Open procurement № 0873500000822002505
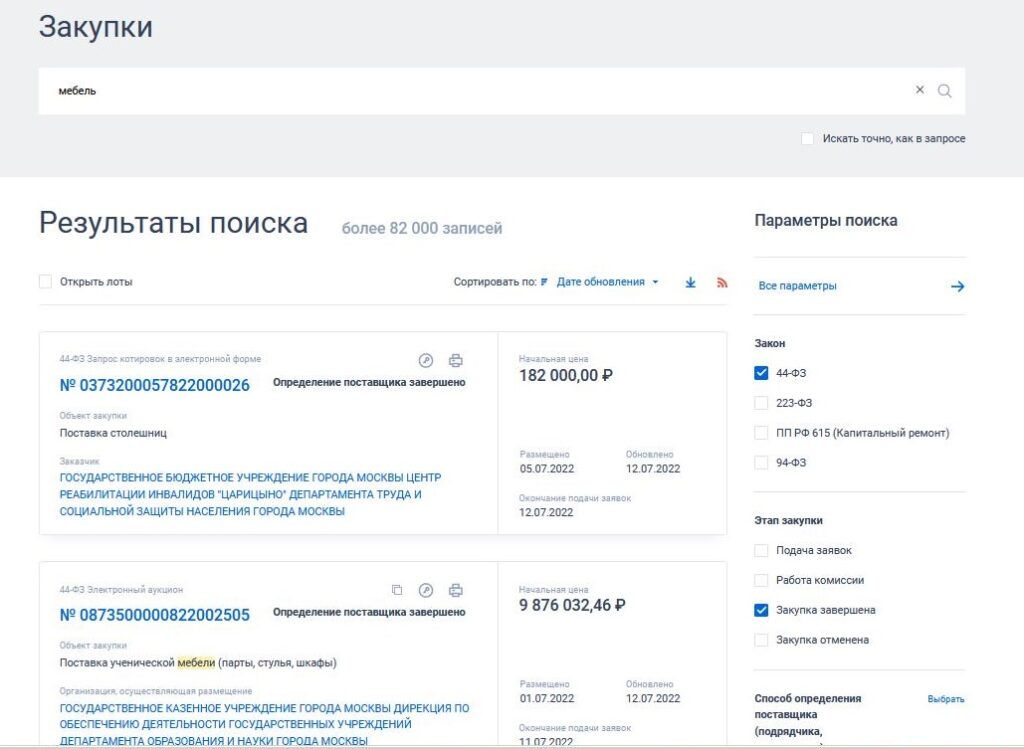The image size is (1024, 749). click(x=155, y=615)
